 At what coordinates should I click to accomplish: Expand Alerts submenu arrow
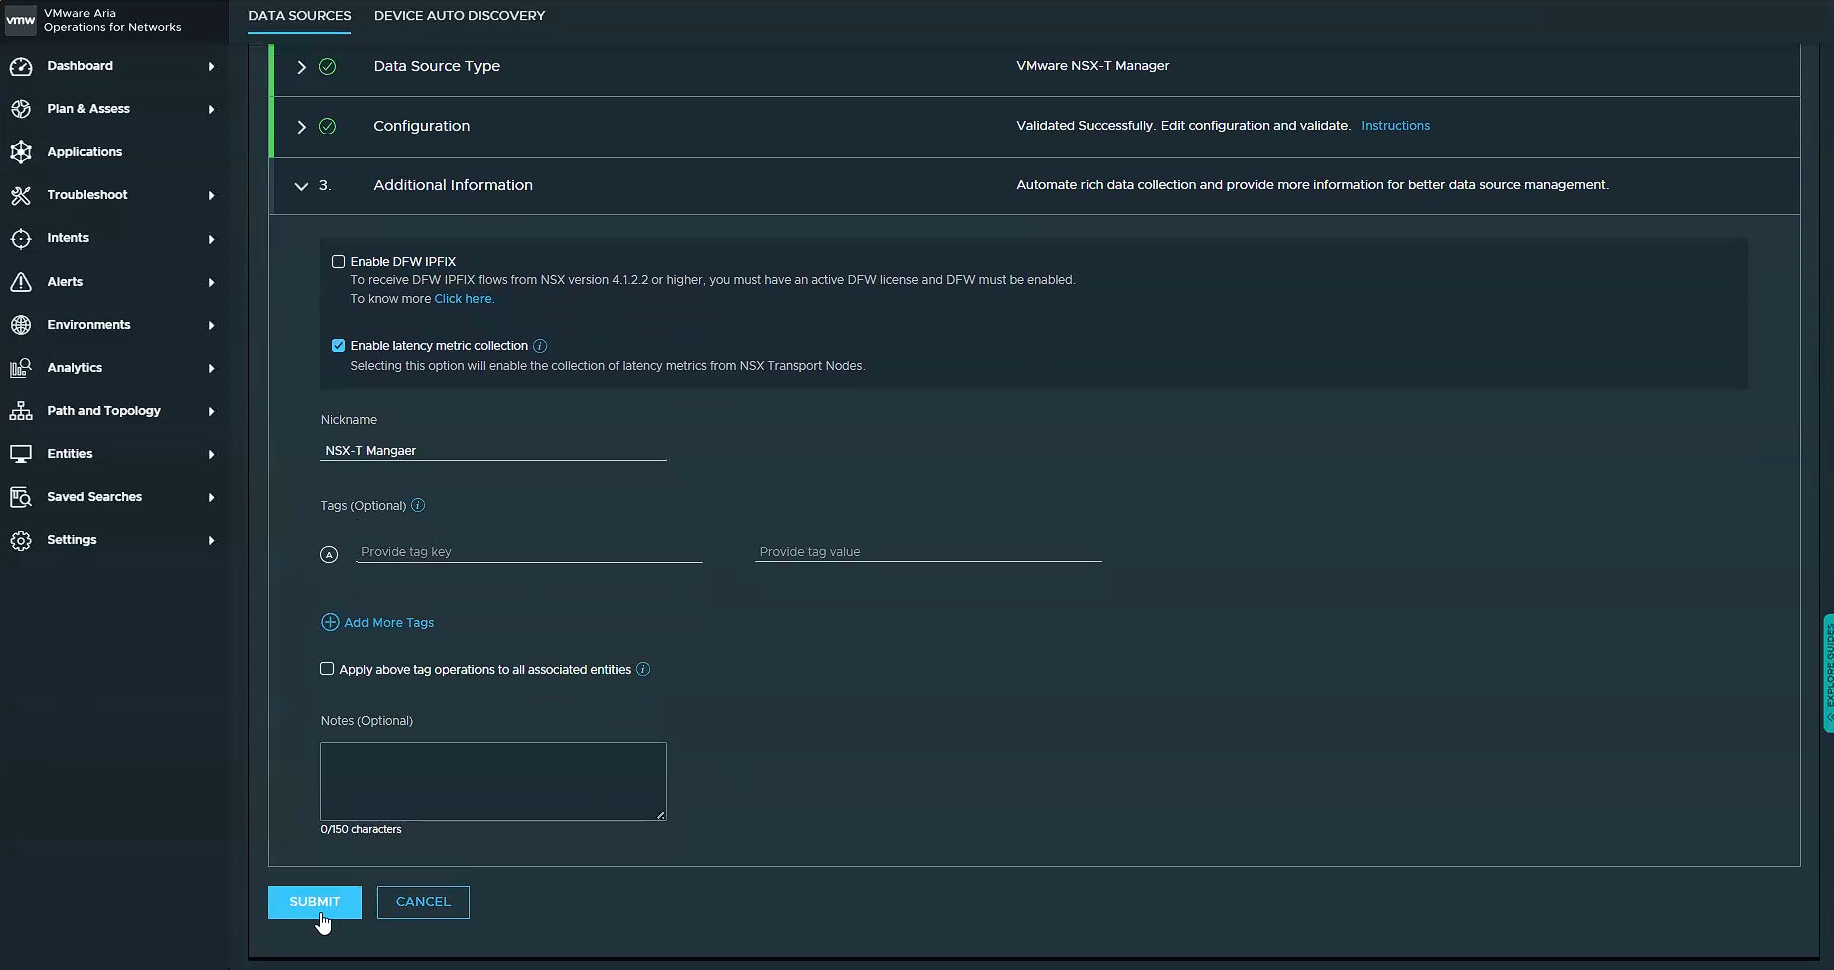211,282
